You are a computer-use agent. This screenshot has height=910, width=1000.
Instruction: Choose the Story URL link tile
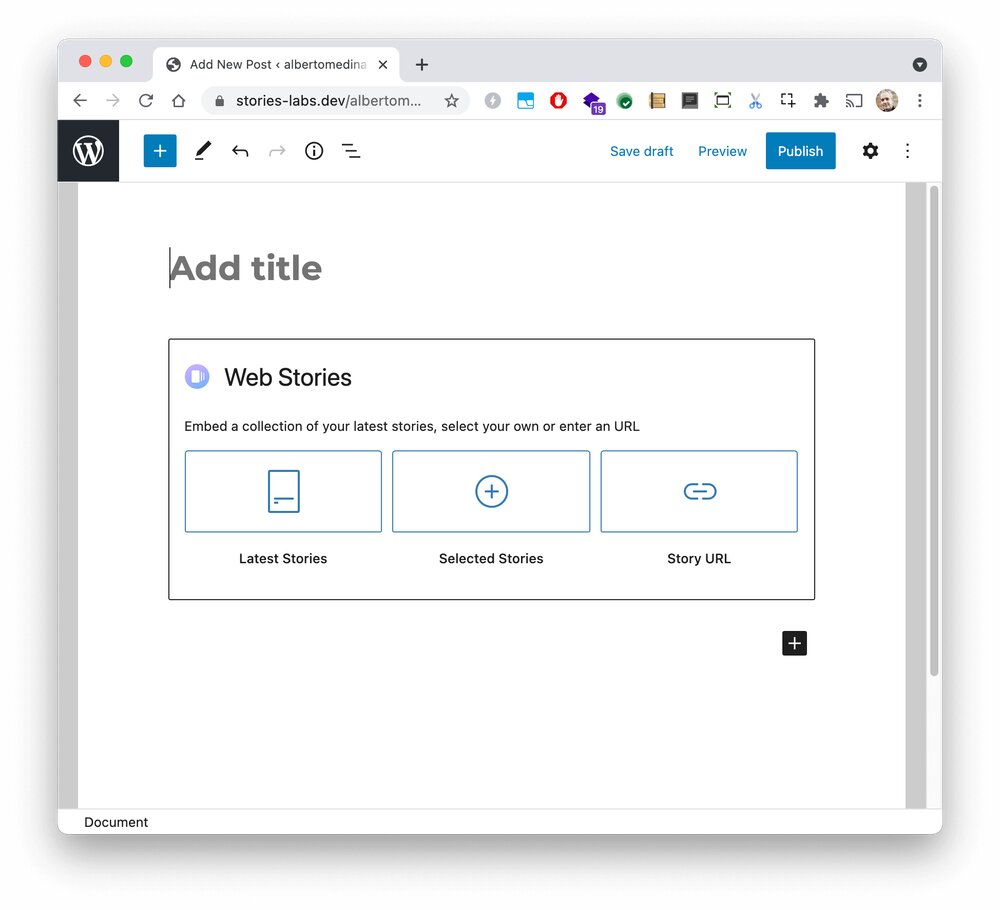[x=699, y=491]
